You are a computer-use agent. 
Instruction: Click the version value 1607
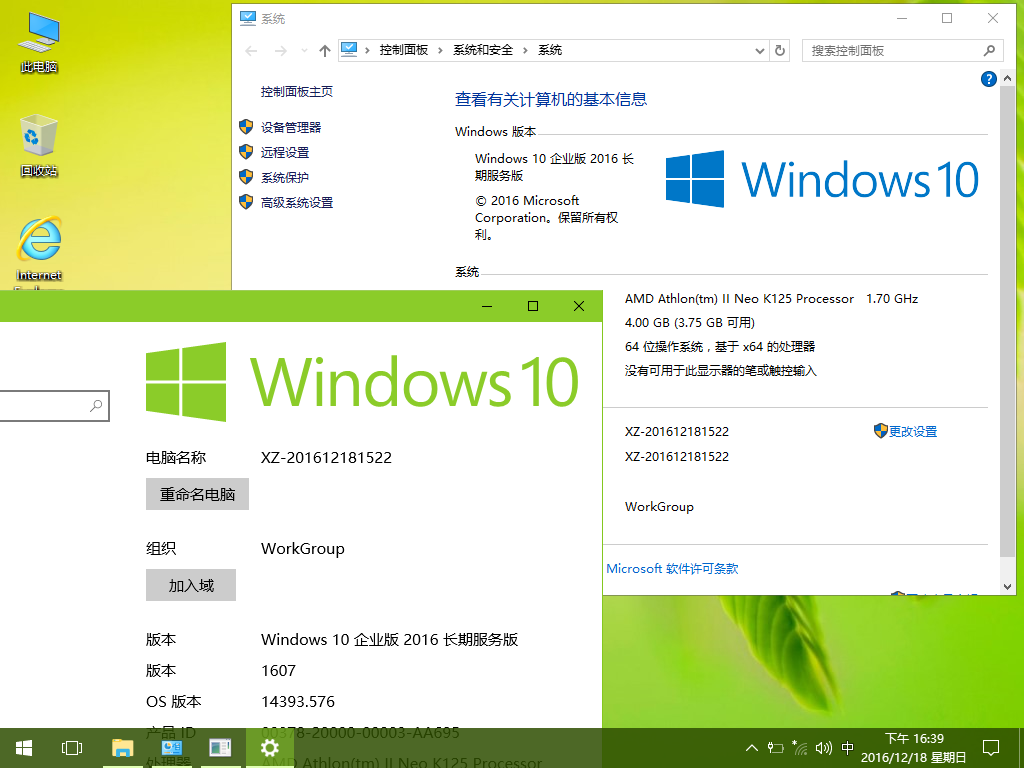278,671
